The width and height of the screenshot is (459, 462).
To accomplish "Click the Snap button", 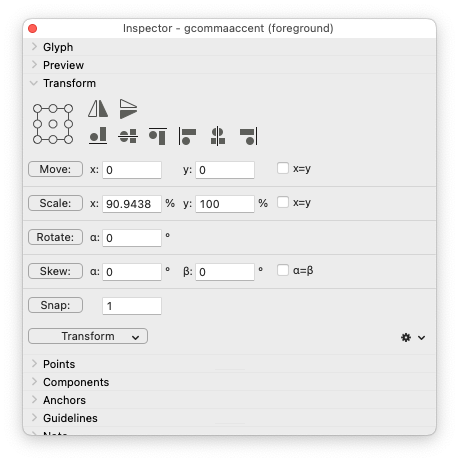I will pyautogui.click(x=55, y=305).
